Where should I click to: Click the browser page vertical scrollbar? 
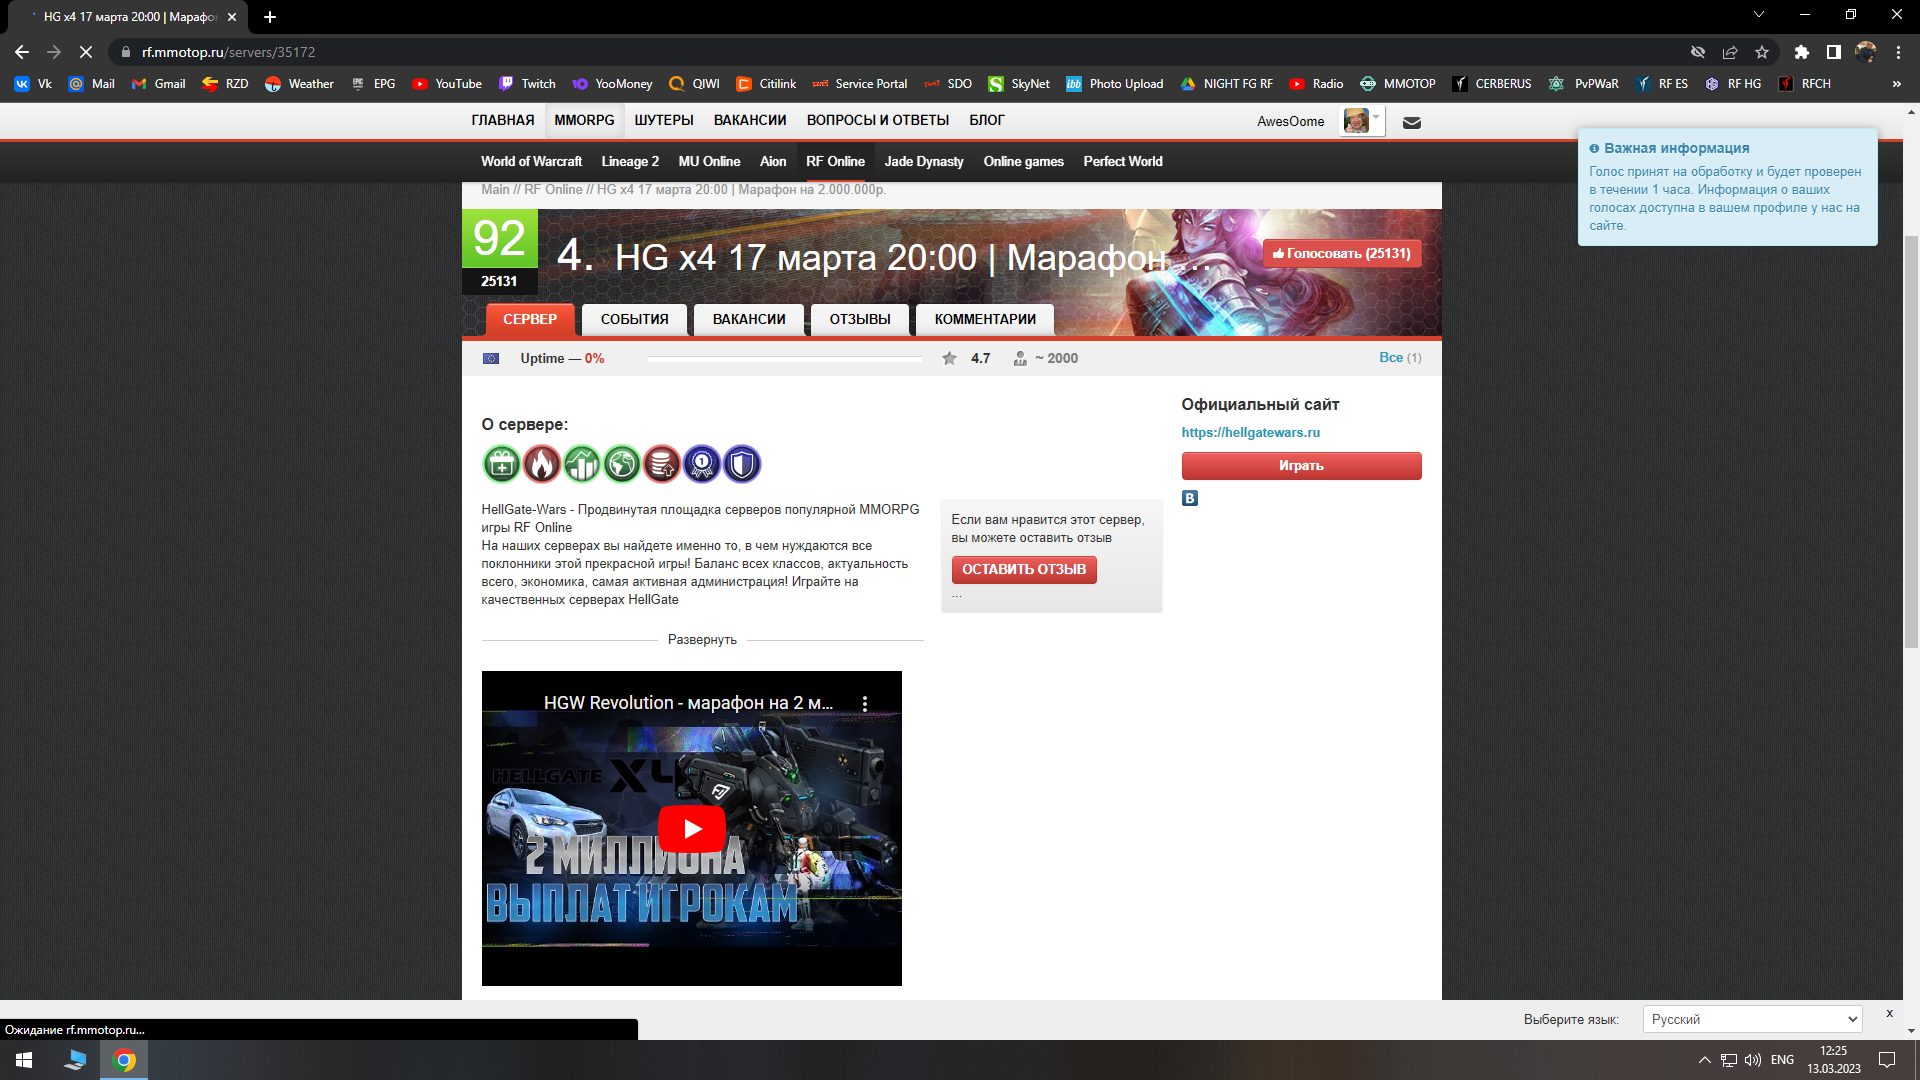pyautogui.click(x=1911, y=440)
